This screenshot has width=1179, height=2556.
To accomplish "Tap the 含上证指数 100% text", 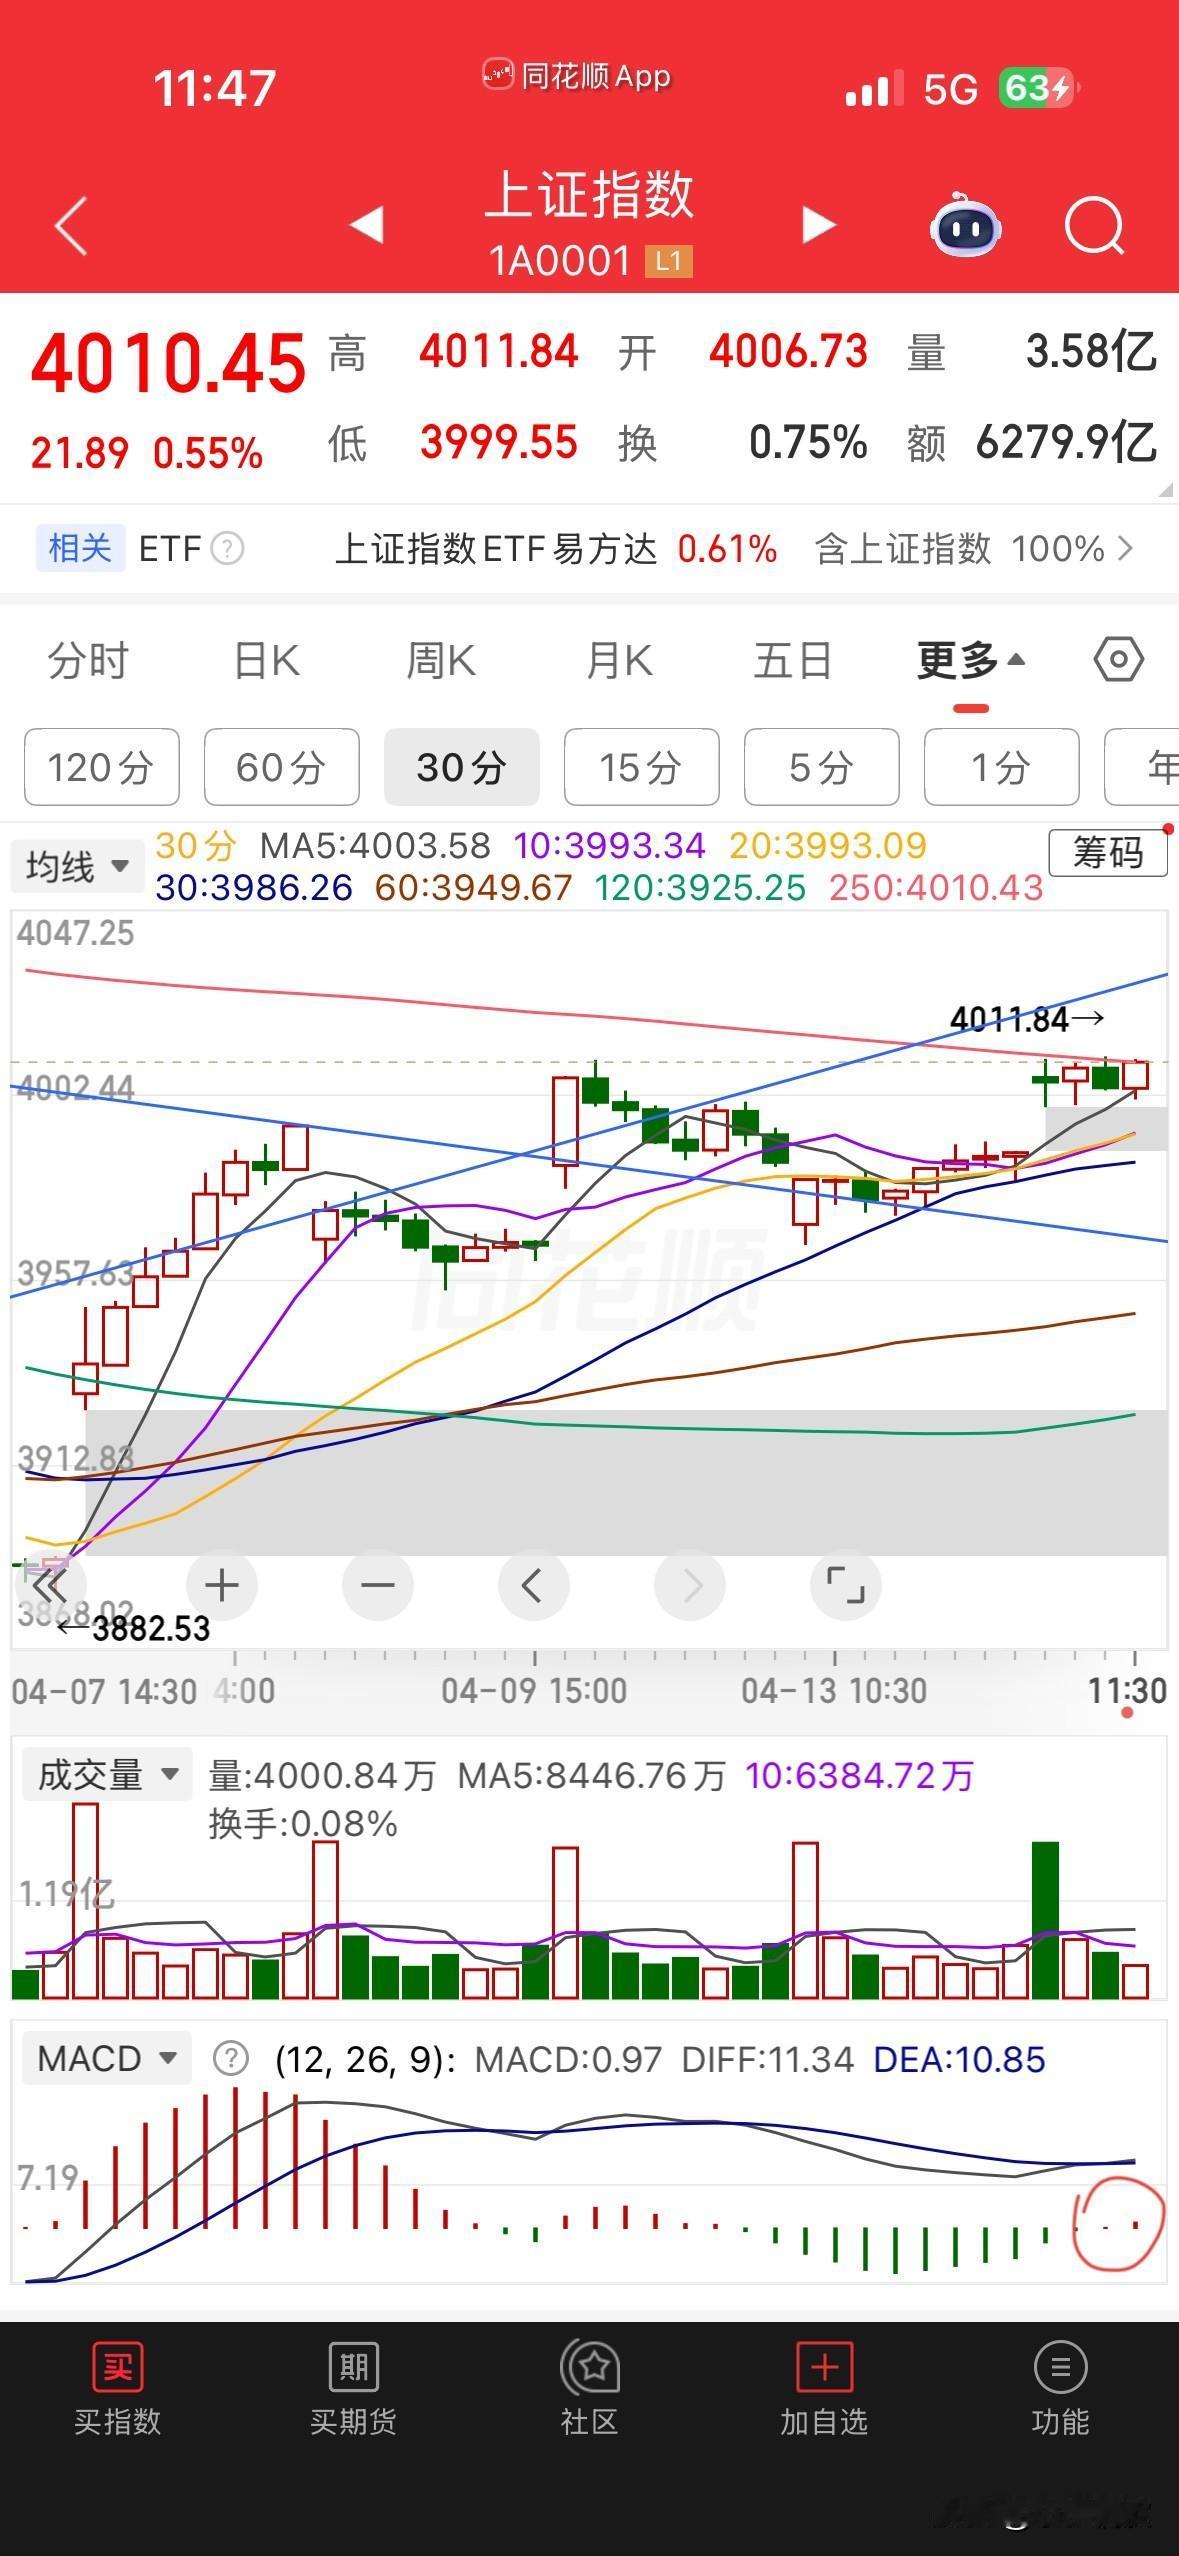I will click(x=960, y=549).
